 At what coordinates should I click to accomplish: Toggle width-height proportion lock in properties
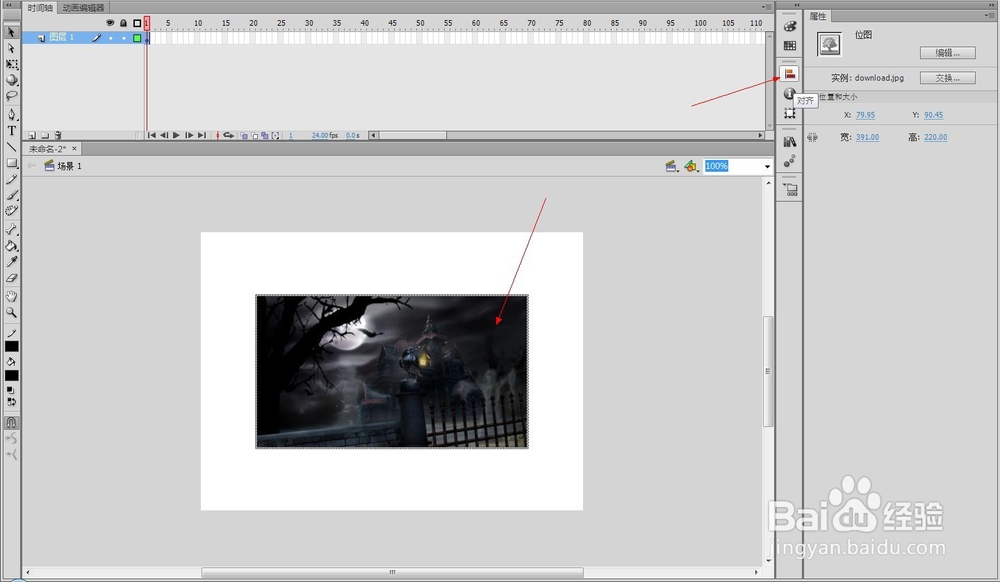(x=812, y=137)
